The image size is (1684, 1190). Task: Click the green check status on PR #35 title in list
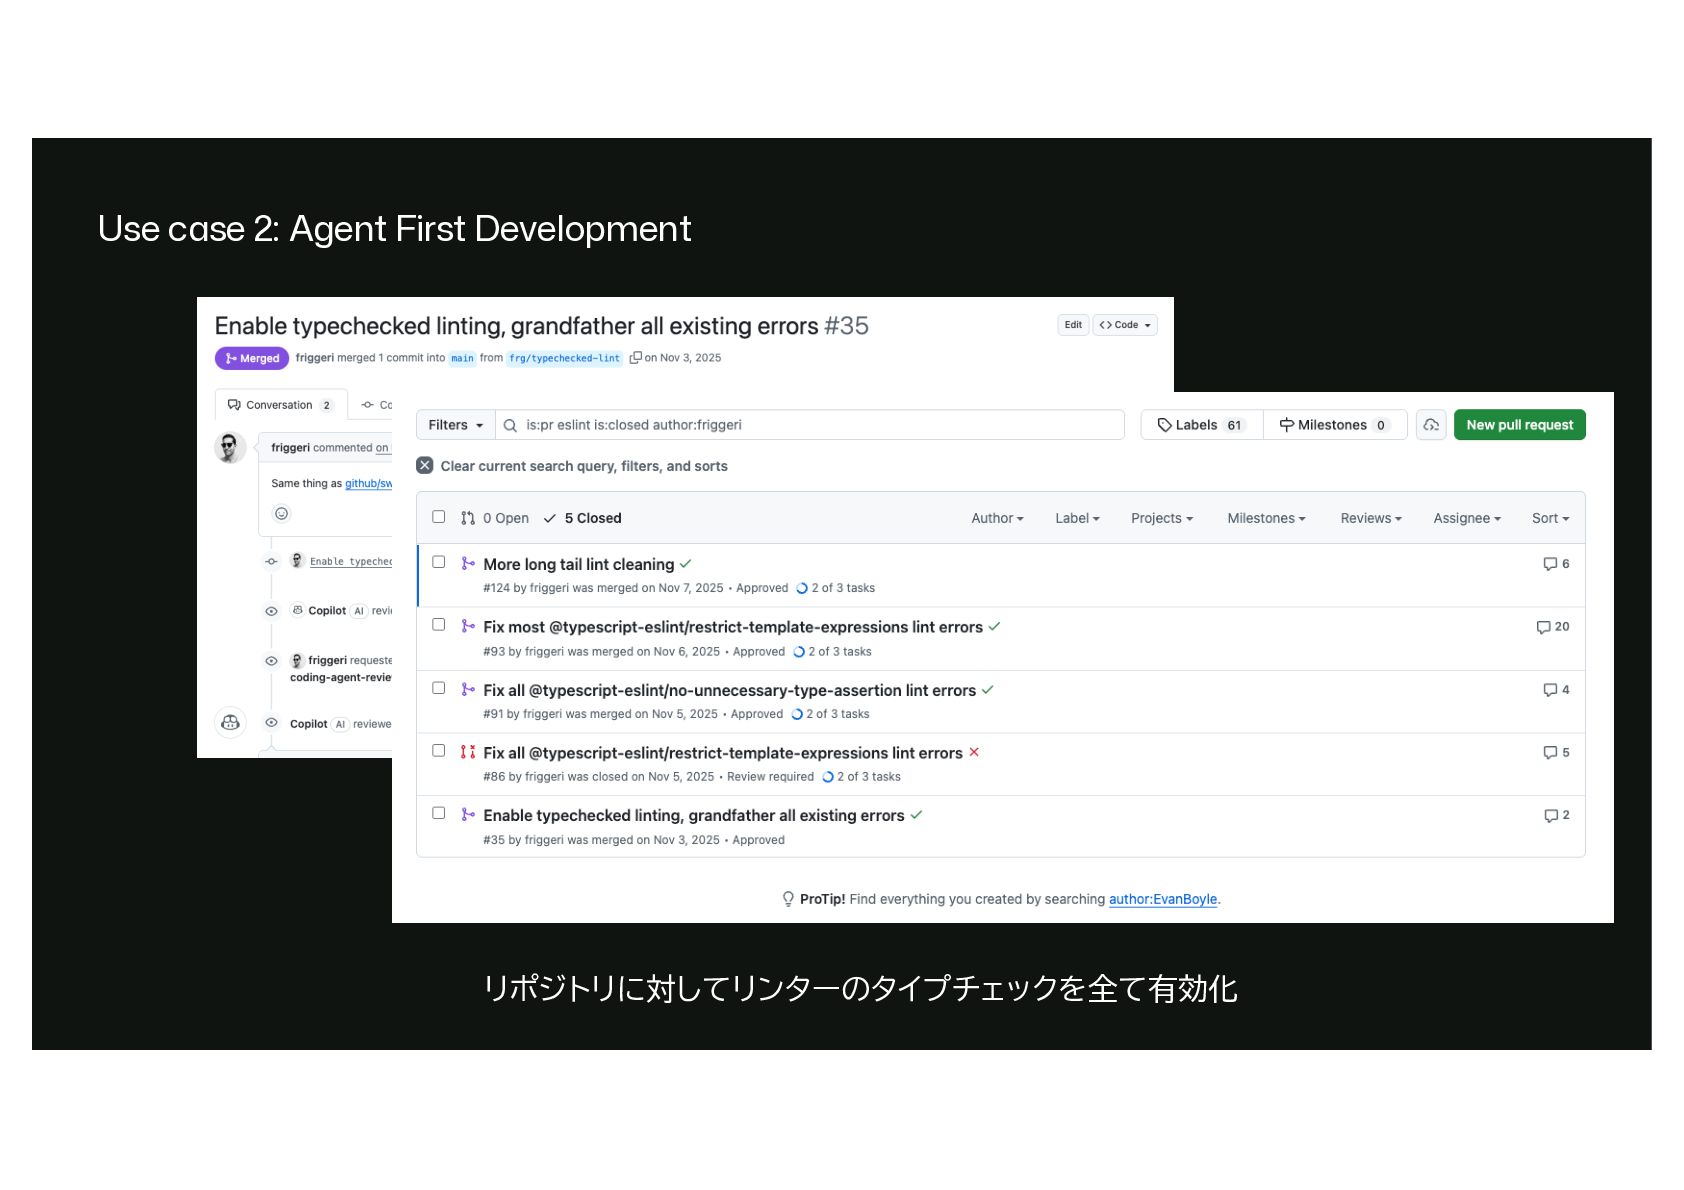click(916, 815)
